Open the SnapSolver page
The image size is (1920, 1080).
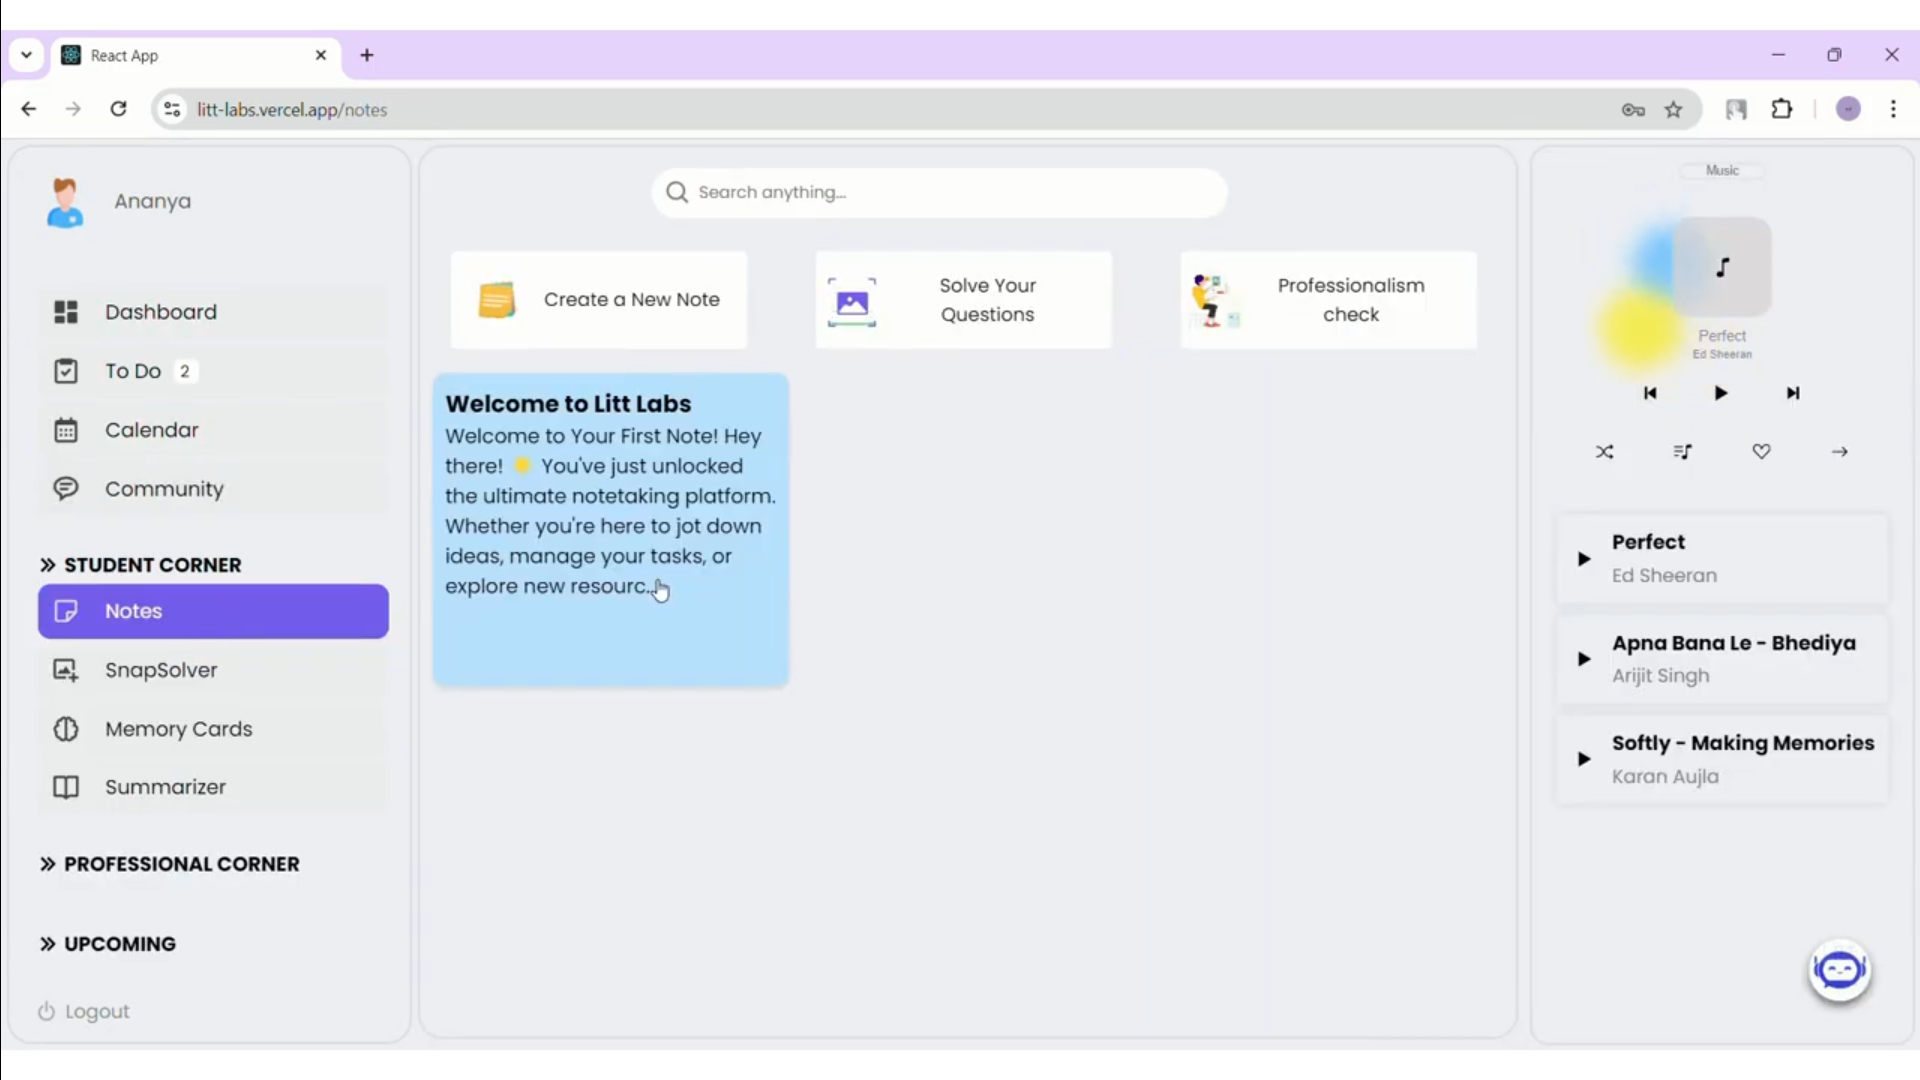pyautogui.click(x=160, y=670)
